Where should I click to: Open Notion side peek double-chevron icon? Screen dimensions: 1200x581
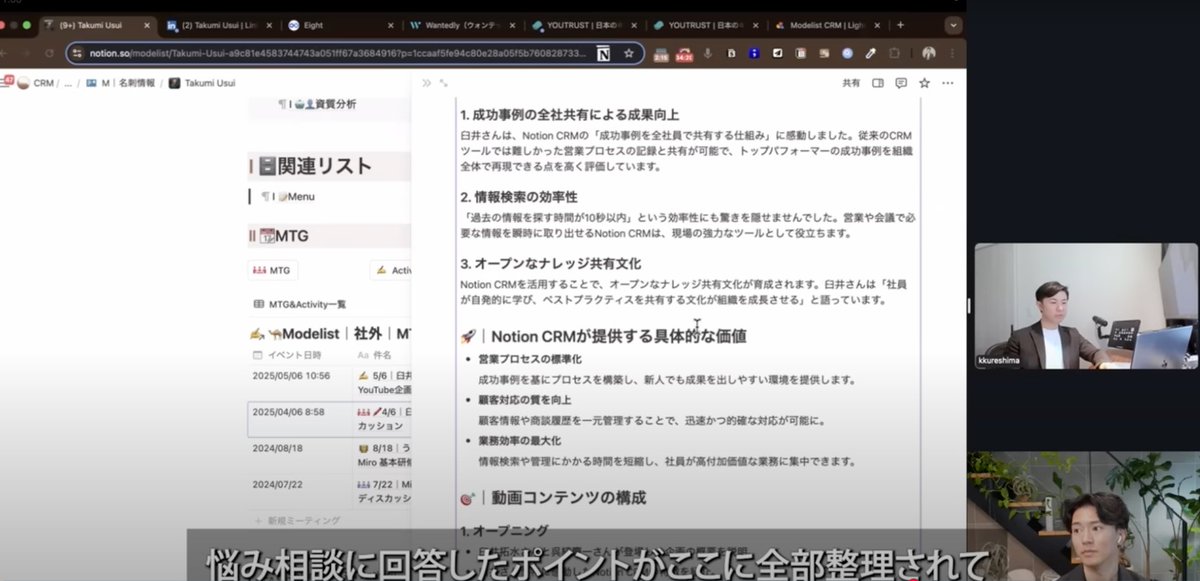[426, 83]
